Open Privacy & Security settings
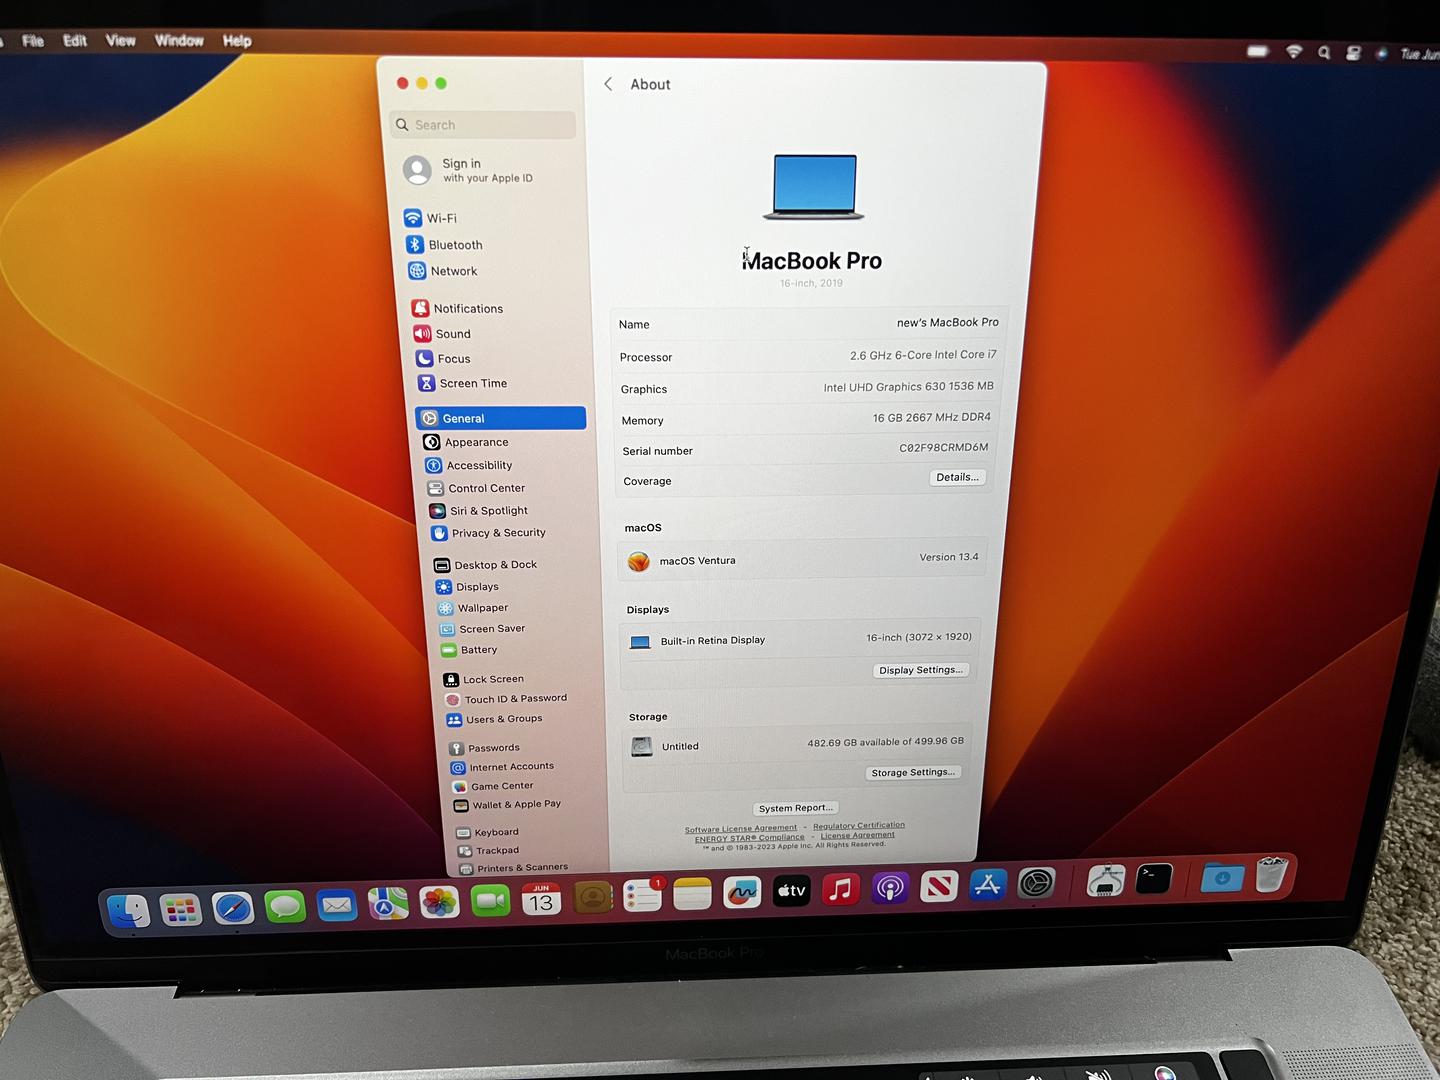Image resolution: width=1440 pixels, height=1080 pixels. (x=489, y=533)
